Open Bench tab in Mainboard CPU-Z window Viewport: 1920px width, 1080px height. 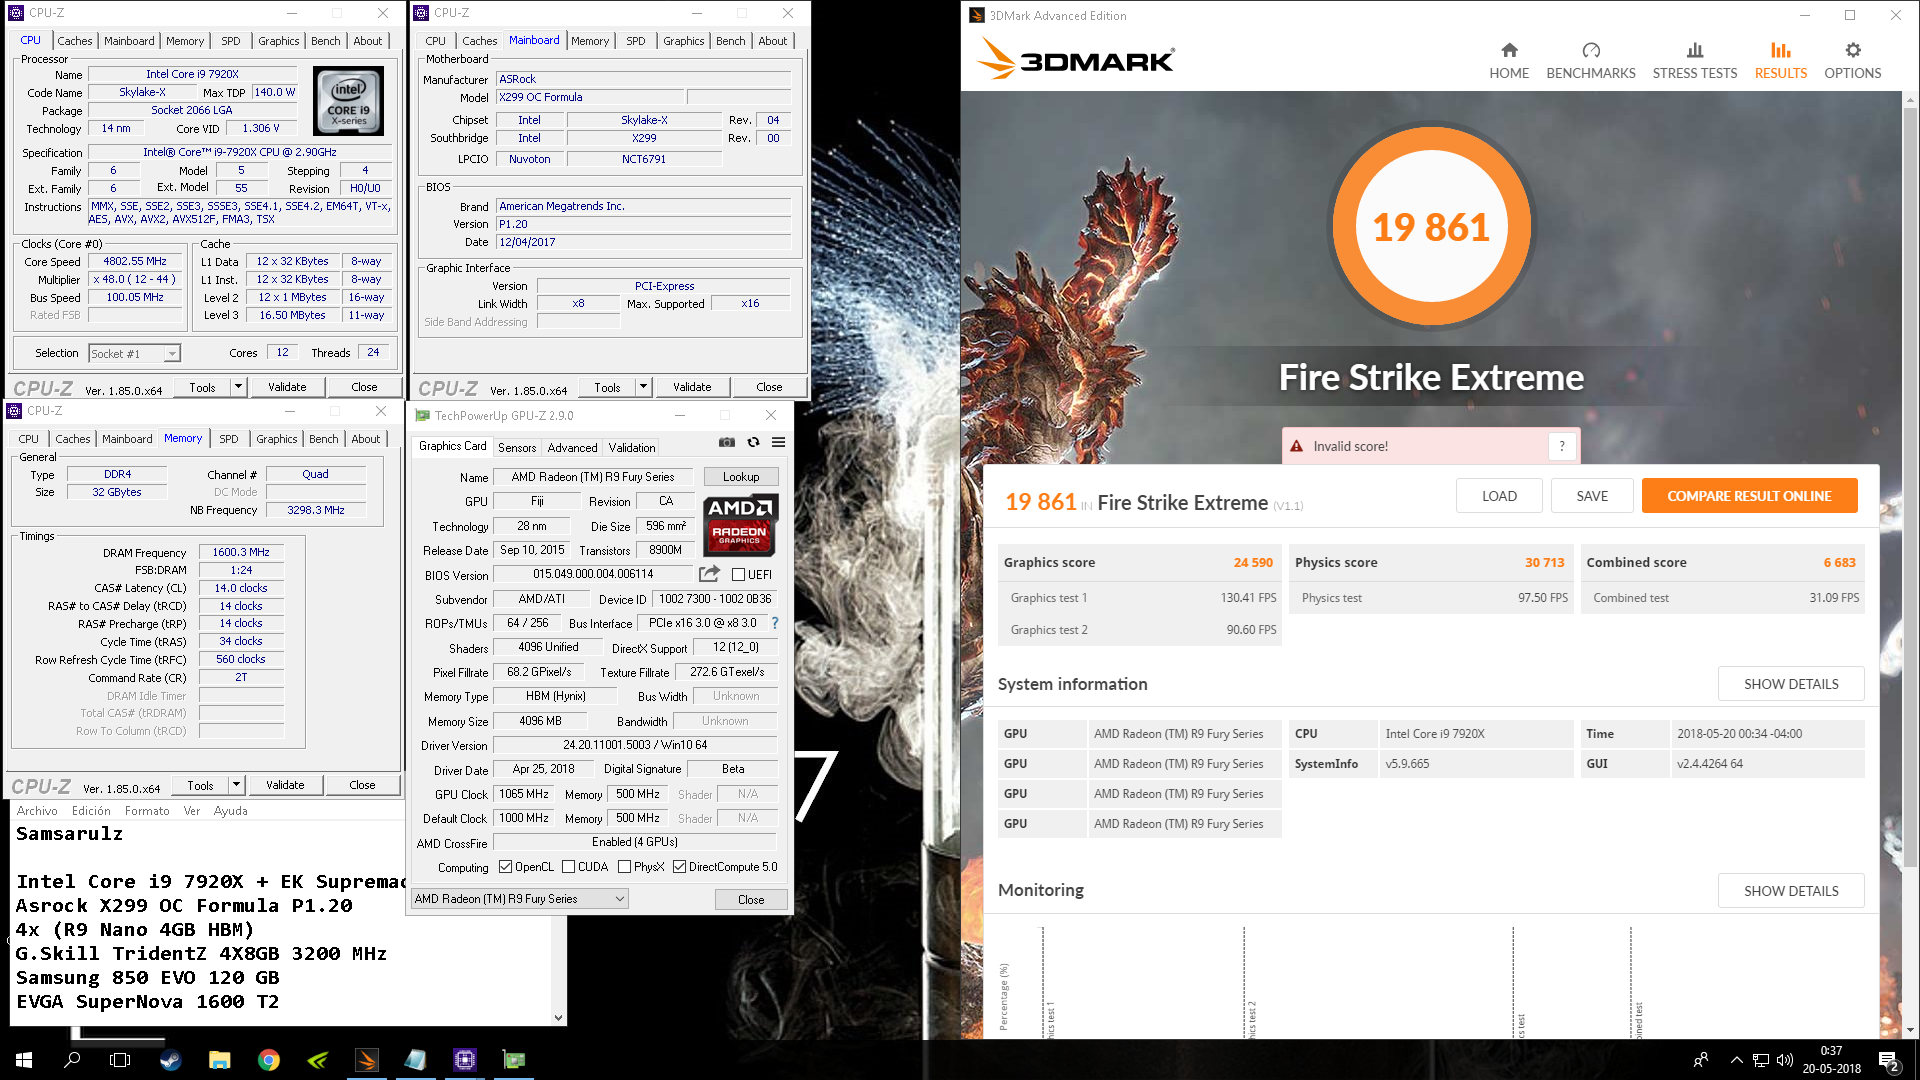click(x=731, y=41)
